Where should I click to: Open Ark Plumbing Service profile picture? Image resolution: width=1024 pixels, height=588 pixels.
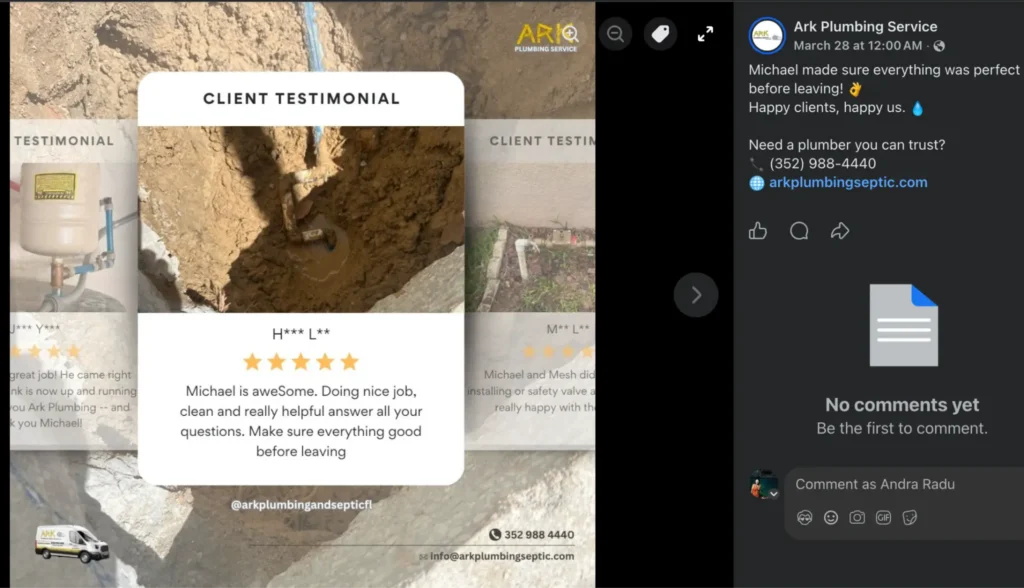pyautogui.click(x=767, y=35)
